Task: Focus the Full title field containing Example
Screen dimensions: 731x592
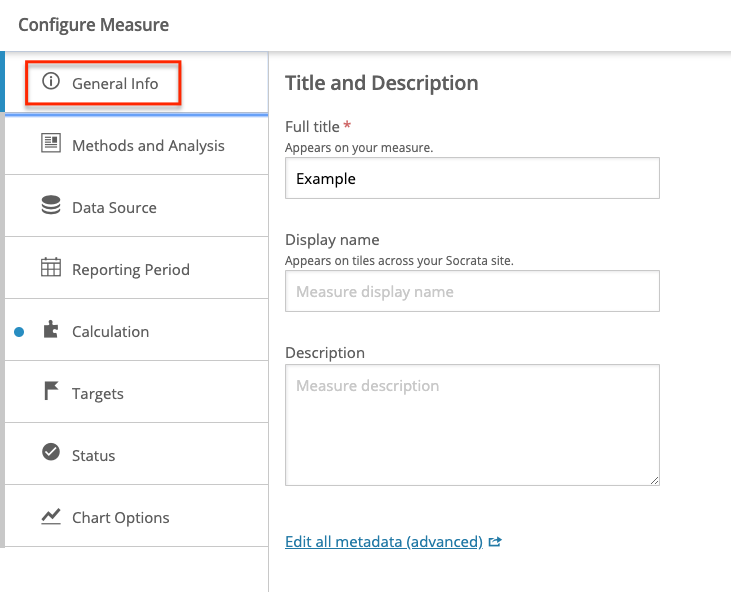Action: 472,178
